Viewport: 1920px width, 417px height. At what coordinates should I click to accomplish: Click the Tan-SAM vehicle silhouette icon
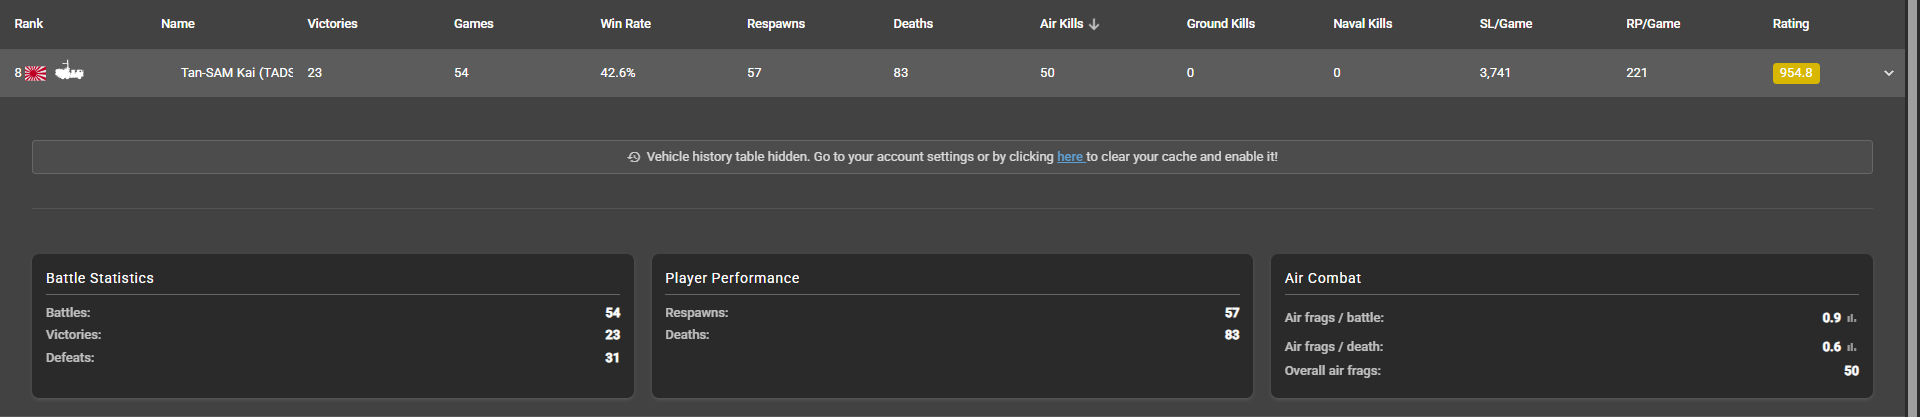(x=69, y=71)
